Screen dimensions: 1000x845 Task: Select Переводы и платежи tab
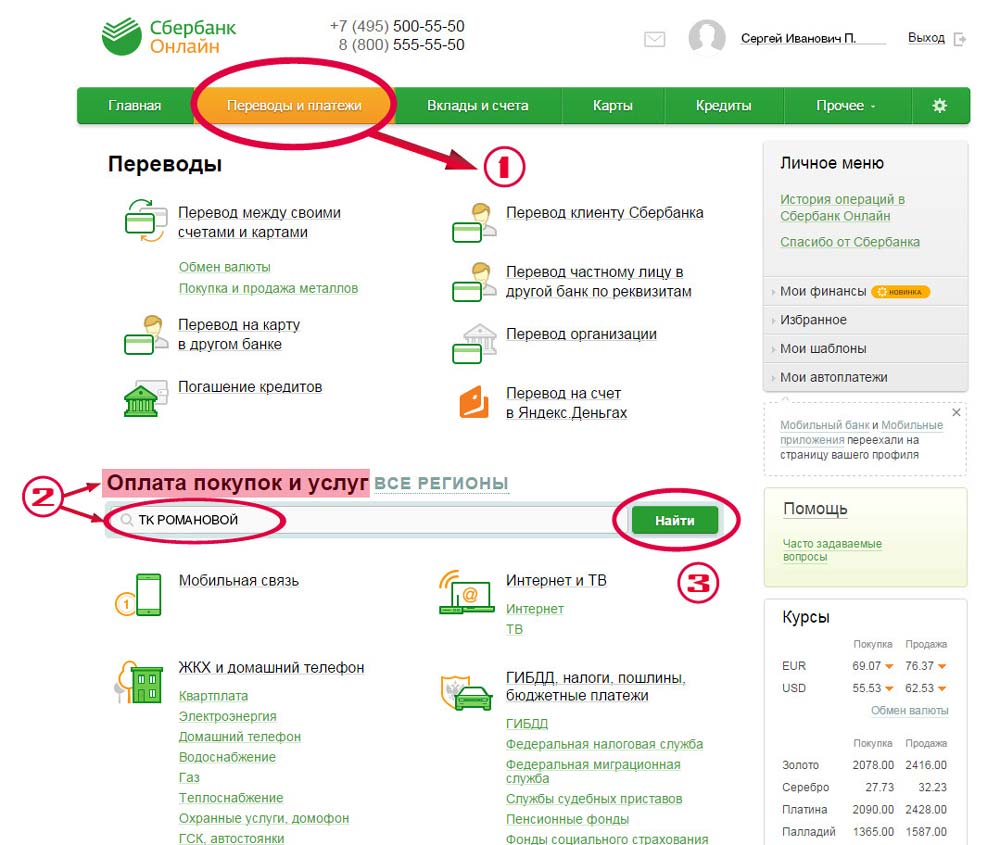[294, 105]
